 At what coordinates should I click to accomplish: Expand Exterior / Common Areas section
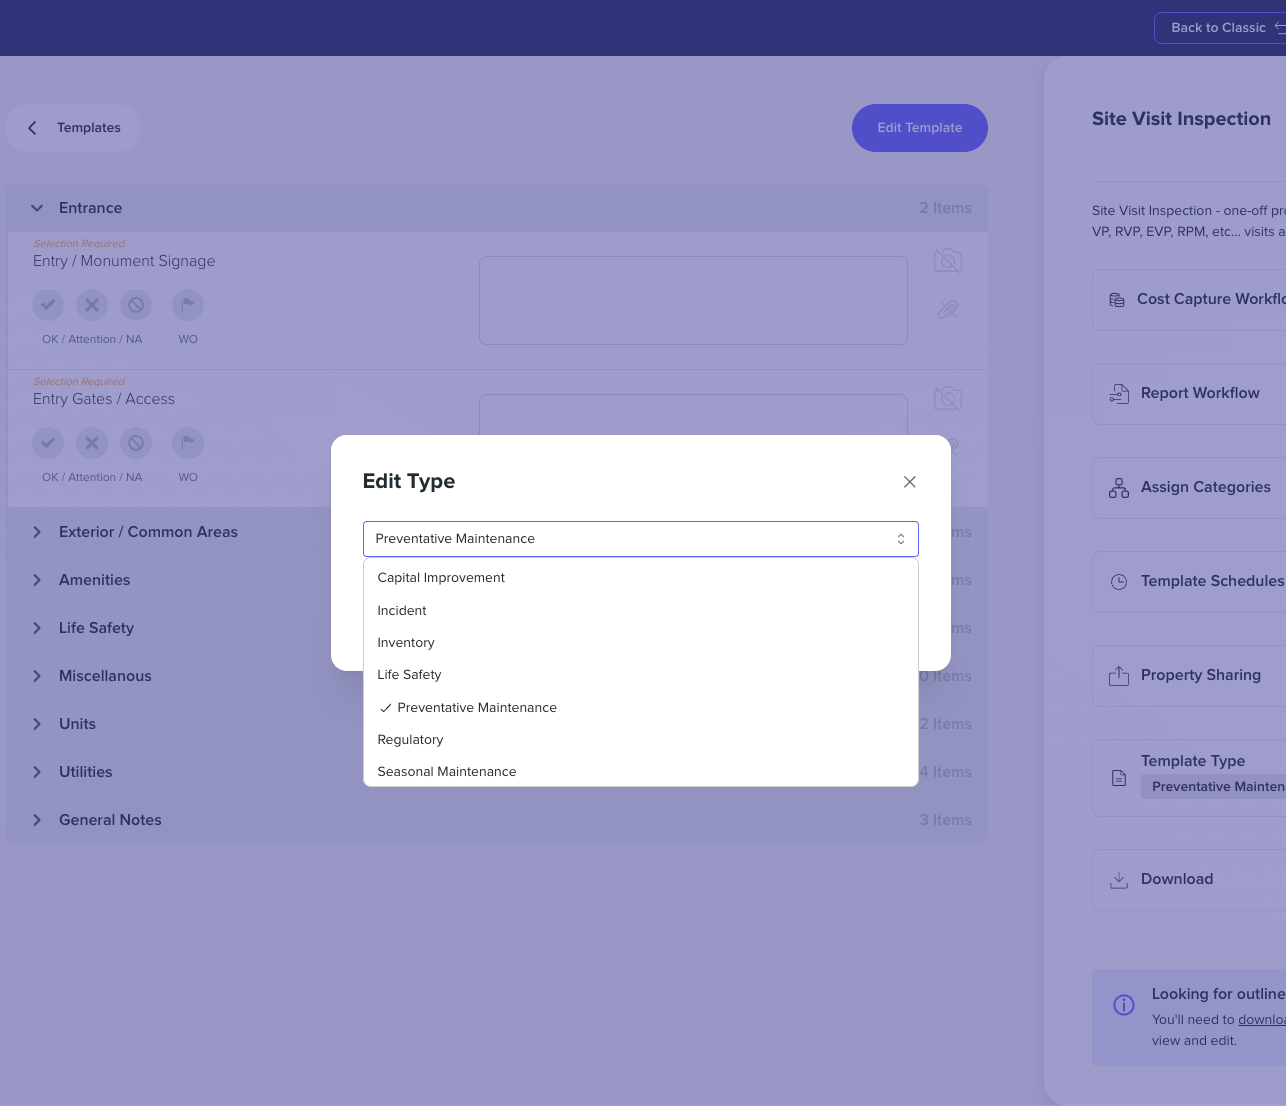click(x=37, y=532)
